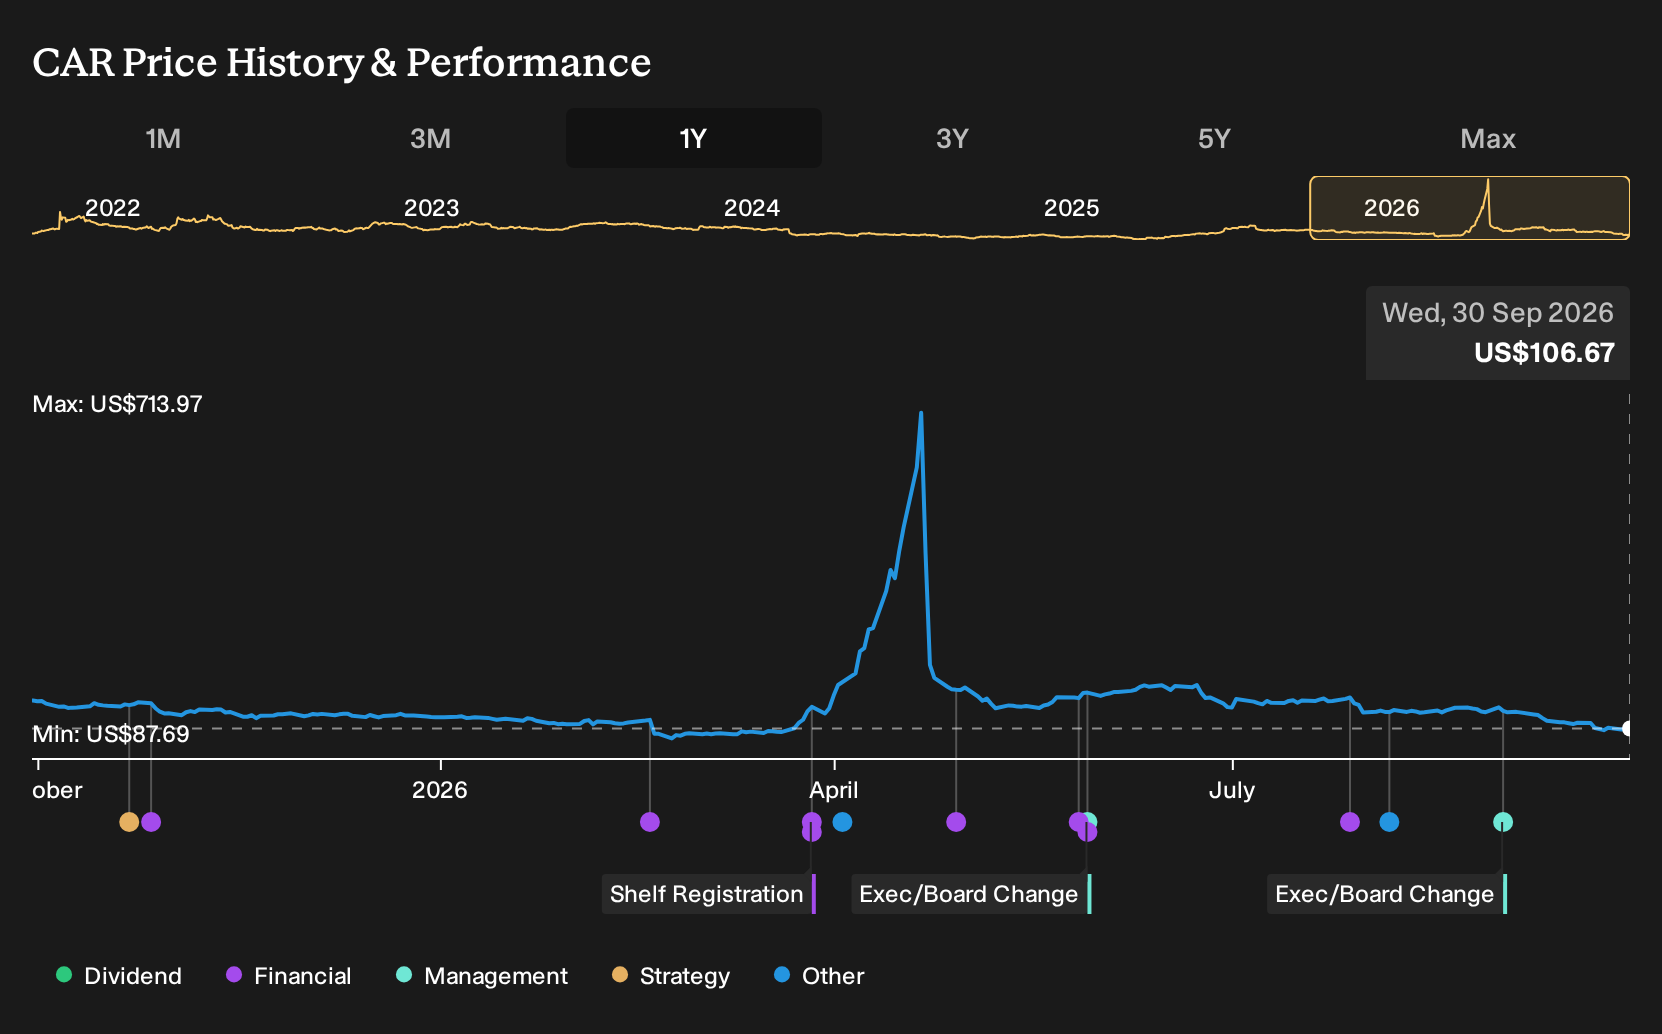Click the 2023 label in the overview timeline
This screenshot has height=1034, width=1662.
[x=431, y=208]
